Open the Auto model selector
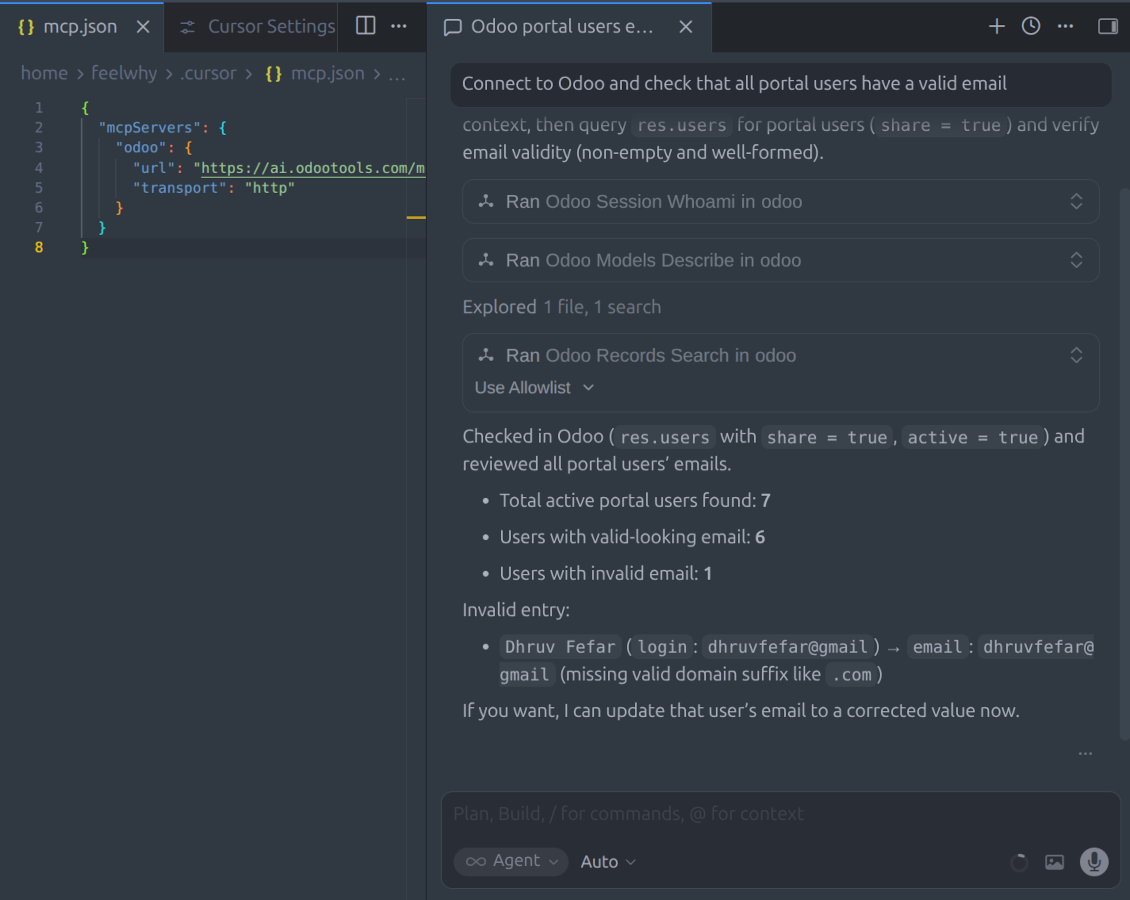 click(607, 861)
